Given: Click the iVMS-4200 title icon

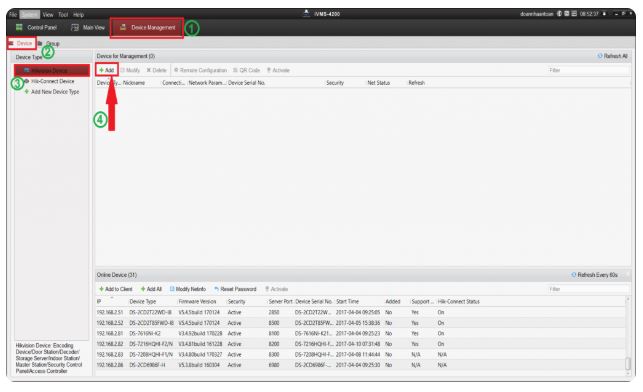Looking at the screenshot, I should click(306, 14).
